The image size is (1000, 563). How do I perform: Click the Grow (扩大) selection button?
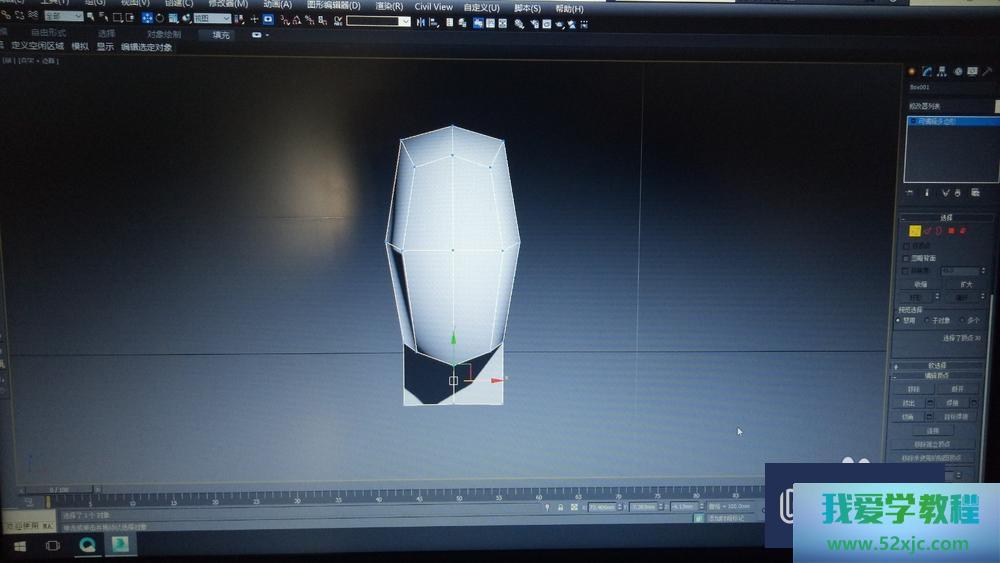[963, 284]
